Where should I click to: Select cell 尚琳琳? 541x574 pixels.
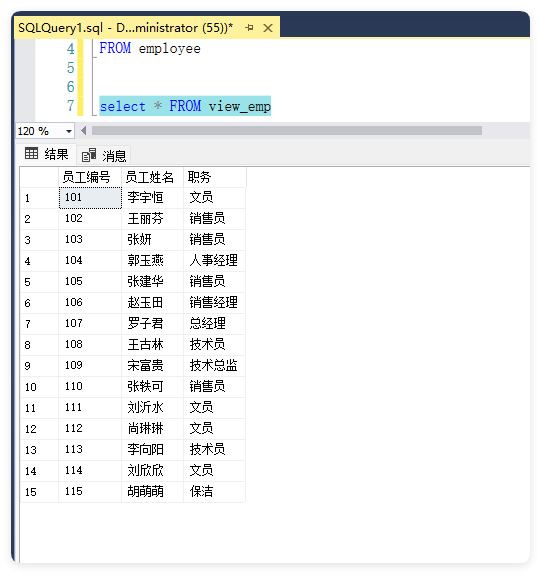tap(152, 429)
